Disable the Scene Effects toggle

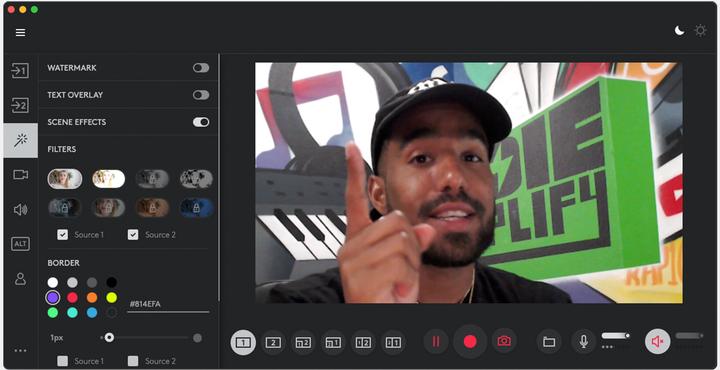pyautogui.click(x=201, y=122)
